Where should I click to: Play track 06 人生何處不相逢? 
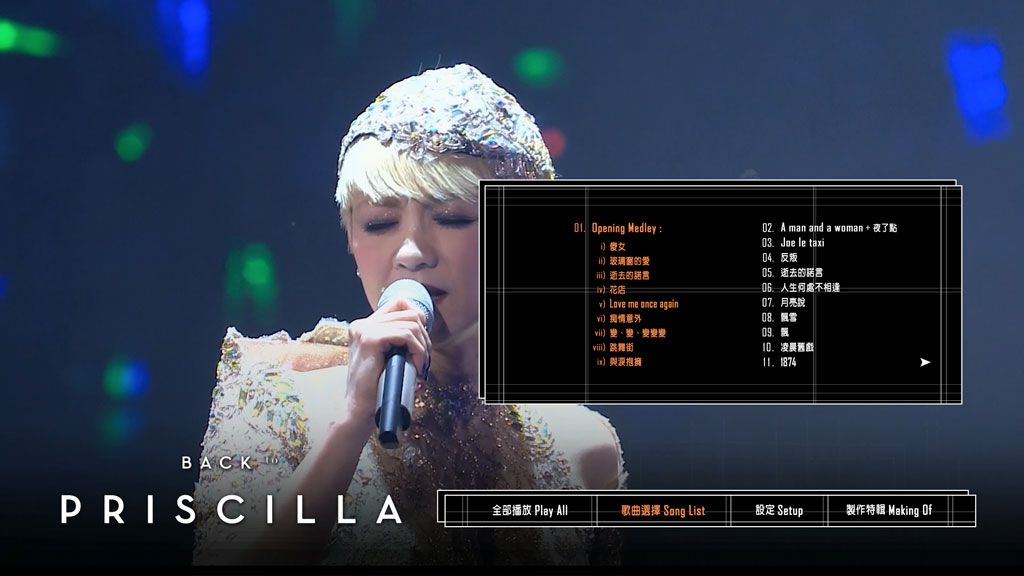(x=801, y=288)
